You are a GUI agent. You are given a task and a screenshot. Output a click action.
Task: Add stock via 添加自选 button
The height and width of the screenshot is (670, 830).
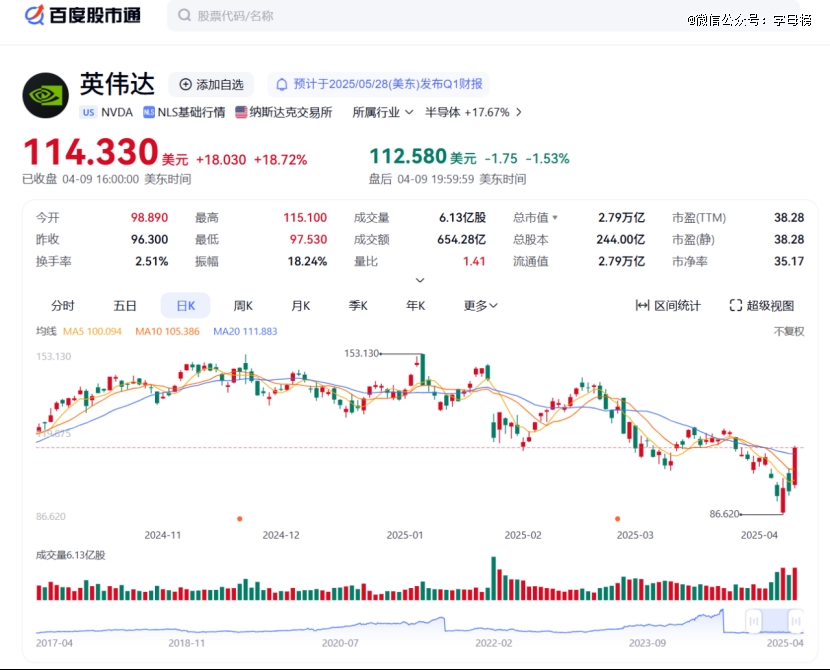tap(211, 84)
